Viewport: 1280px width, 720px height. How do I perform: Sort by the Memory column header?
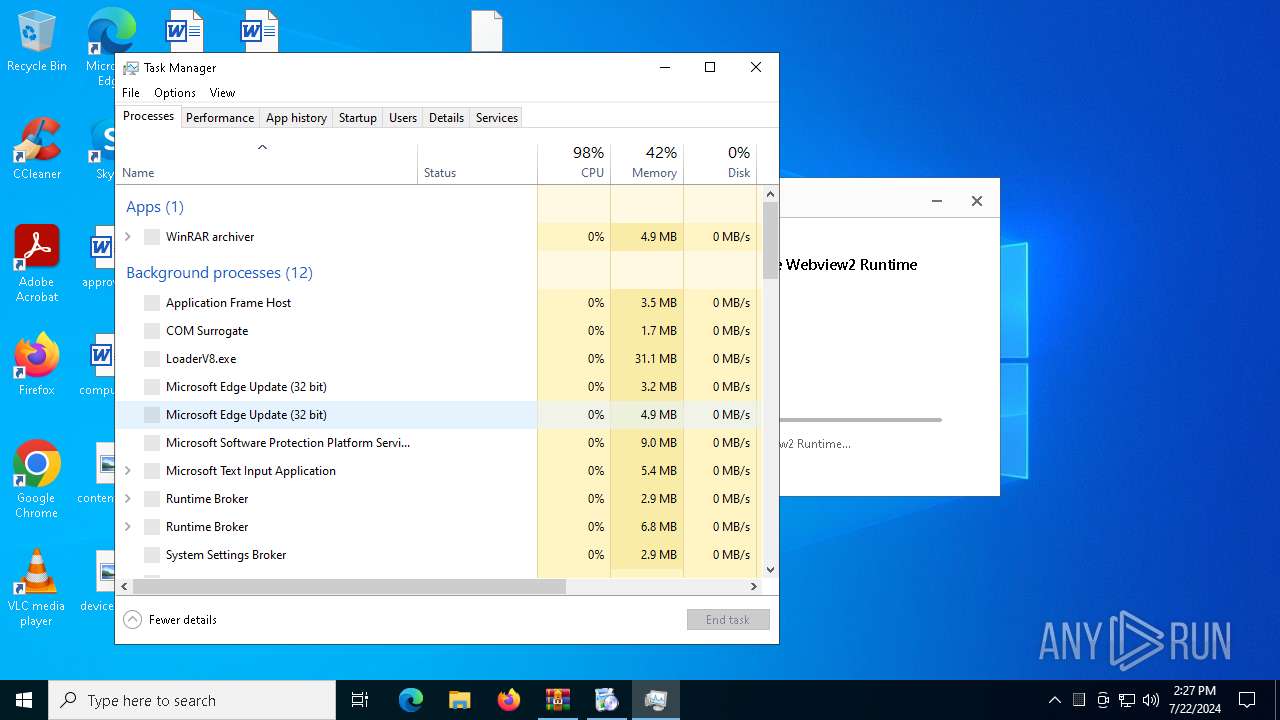(x=647, y=164)
